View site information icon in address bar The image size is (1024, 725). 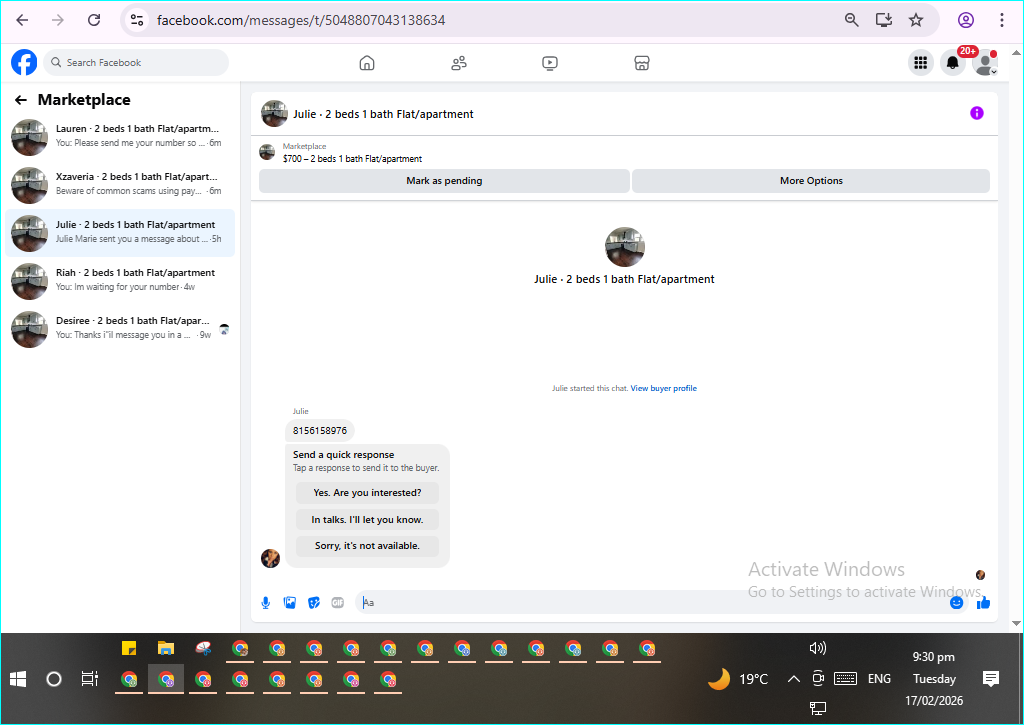pyautogui.click(x=137, y=20)
